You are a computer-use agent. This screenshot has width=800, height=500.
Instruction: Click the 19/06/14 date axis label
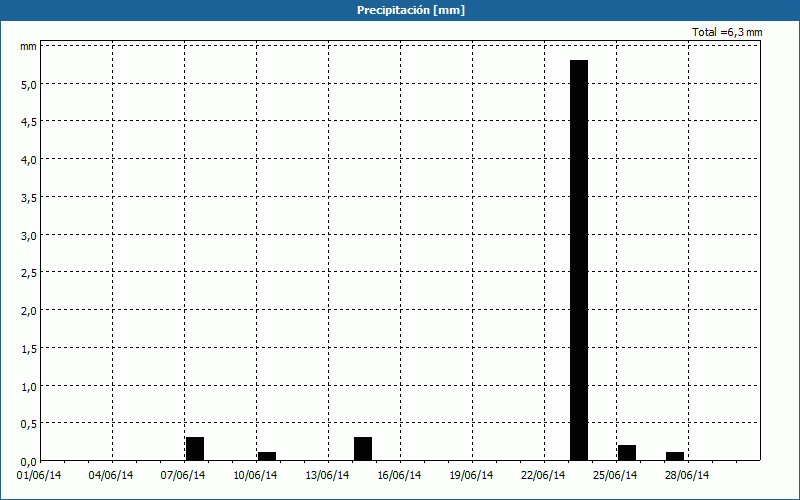tap(471, 476)
